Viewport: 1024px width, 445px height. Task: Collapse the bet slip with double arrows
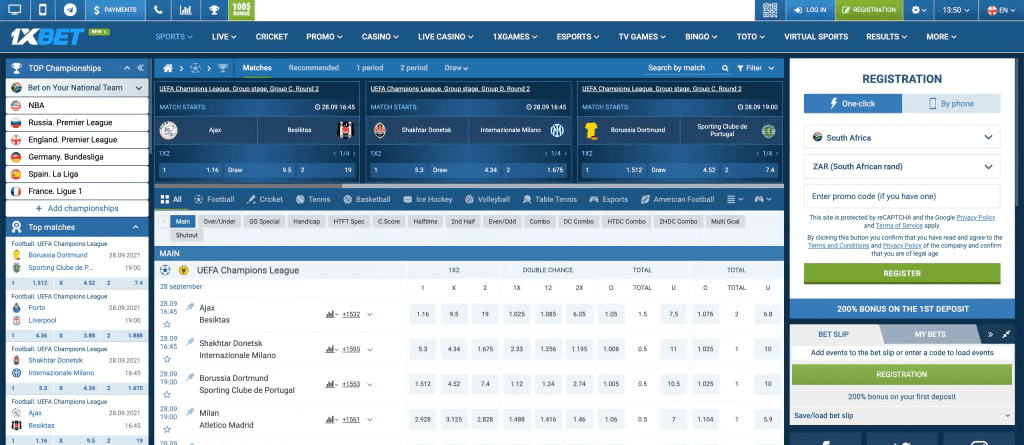pyautogui.click(x=990, y=335)
